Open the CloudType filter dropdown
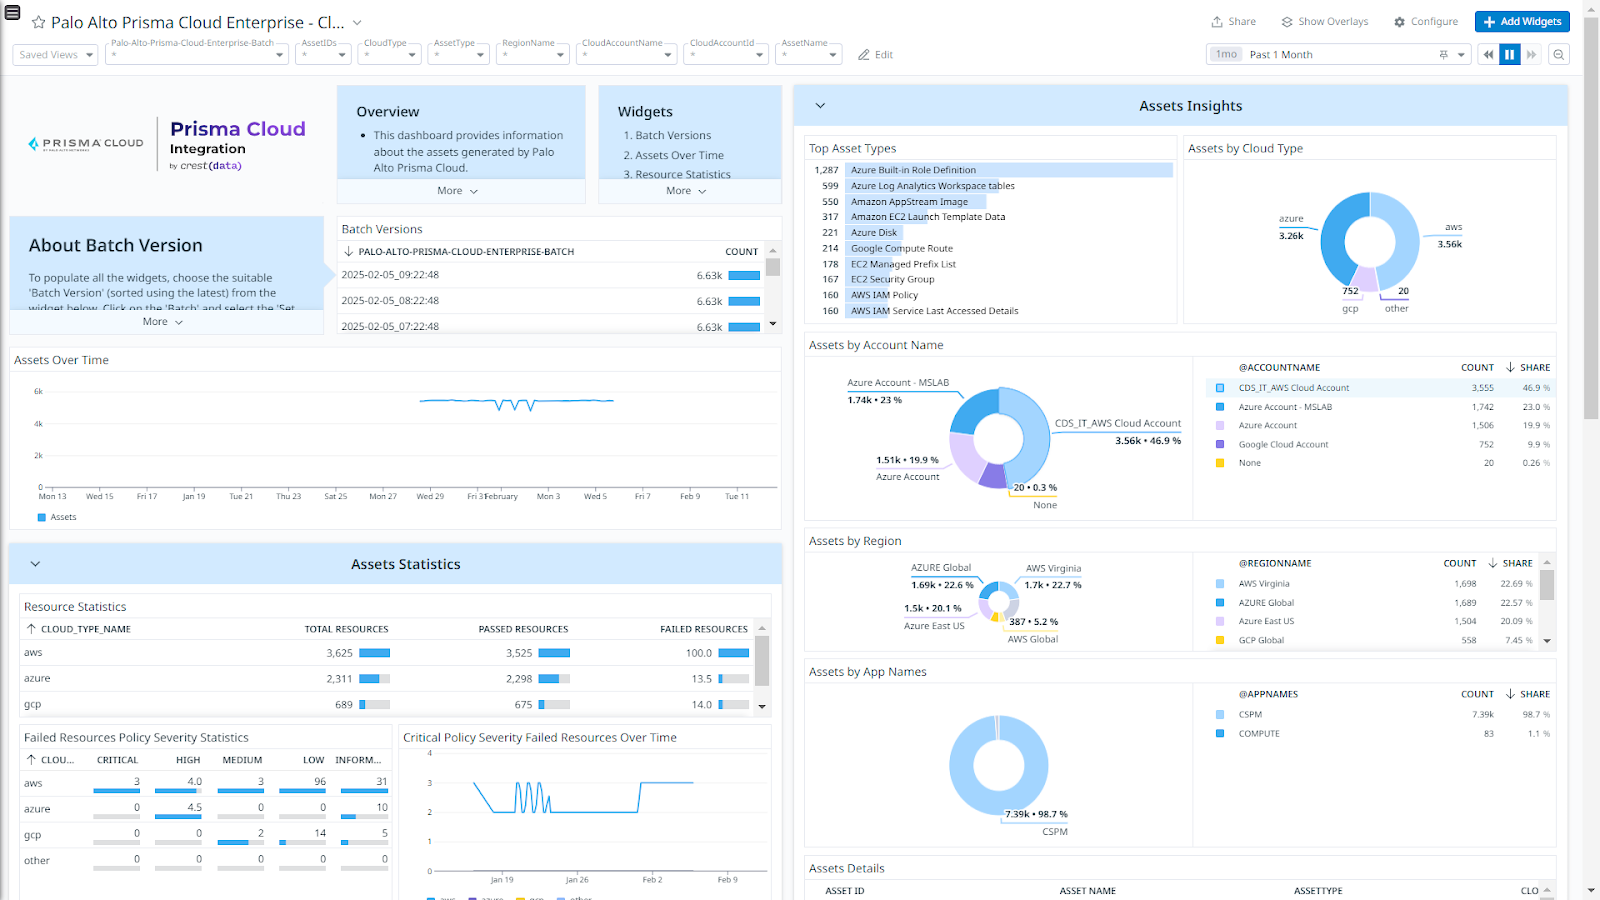The height and width of the screenshot is (900, 1600). (x=389, y=55)
